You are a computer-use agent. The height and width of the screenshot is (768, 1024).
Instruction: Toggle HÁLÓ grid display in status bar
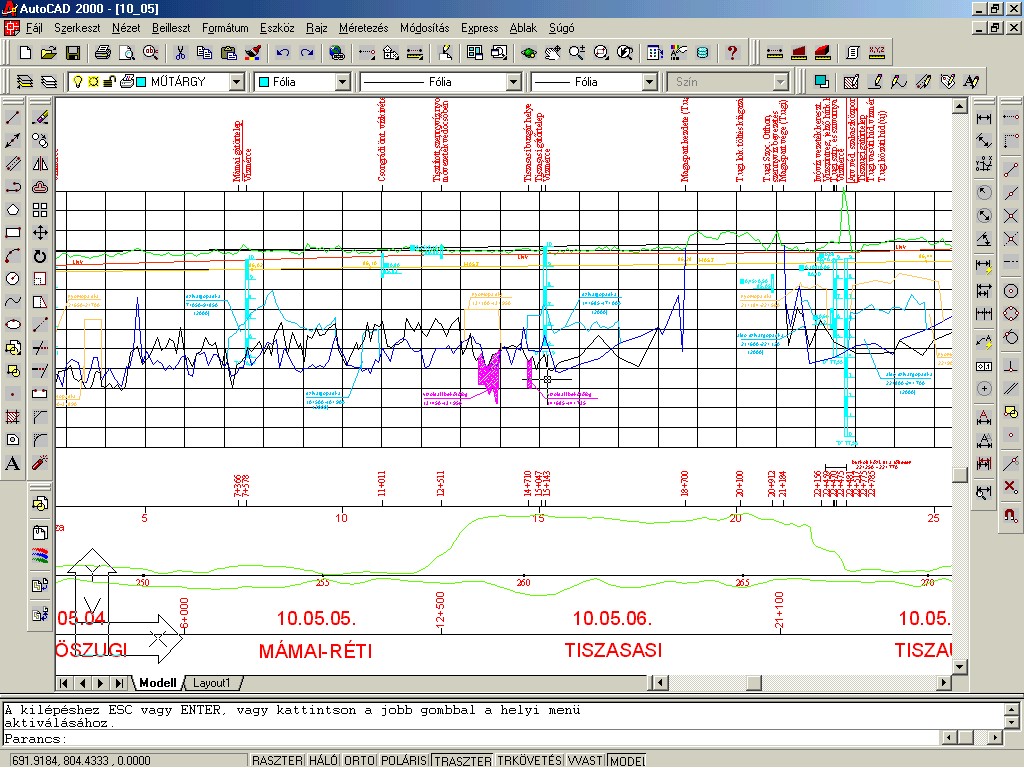(x=322, y=760)
